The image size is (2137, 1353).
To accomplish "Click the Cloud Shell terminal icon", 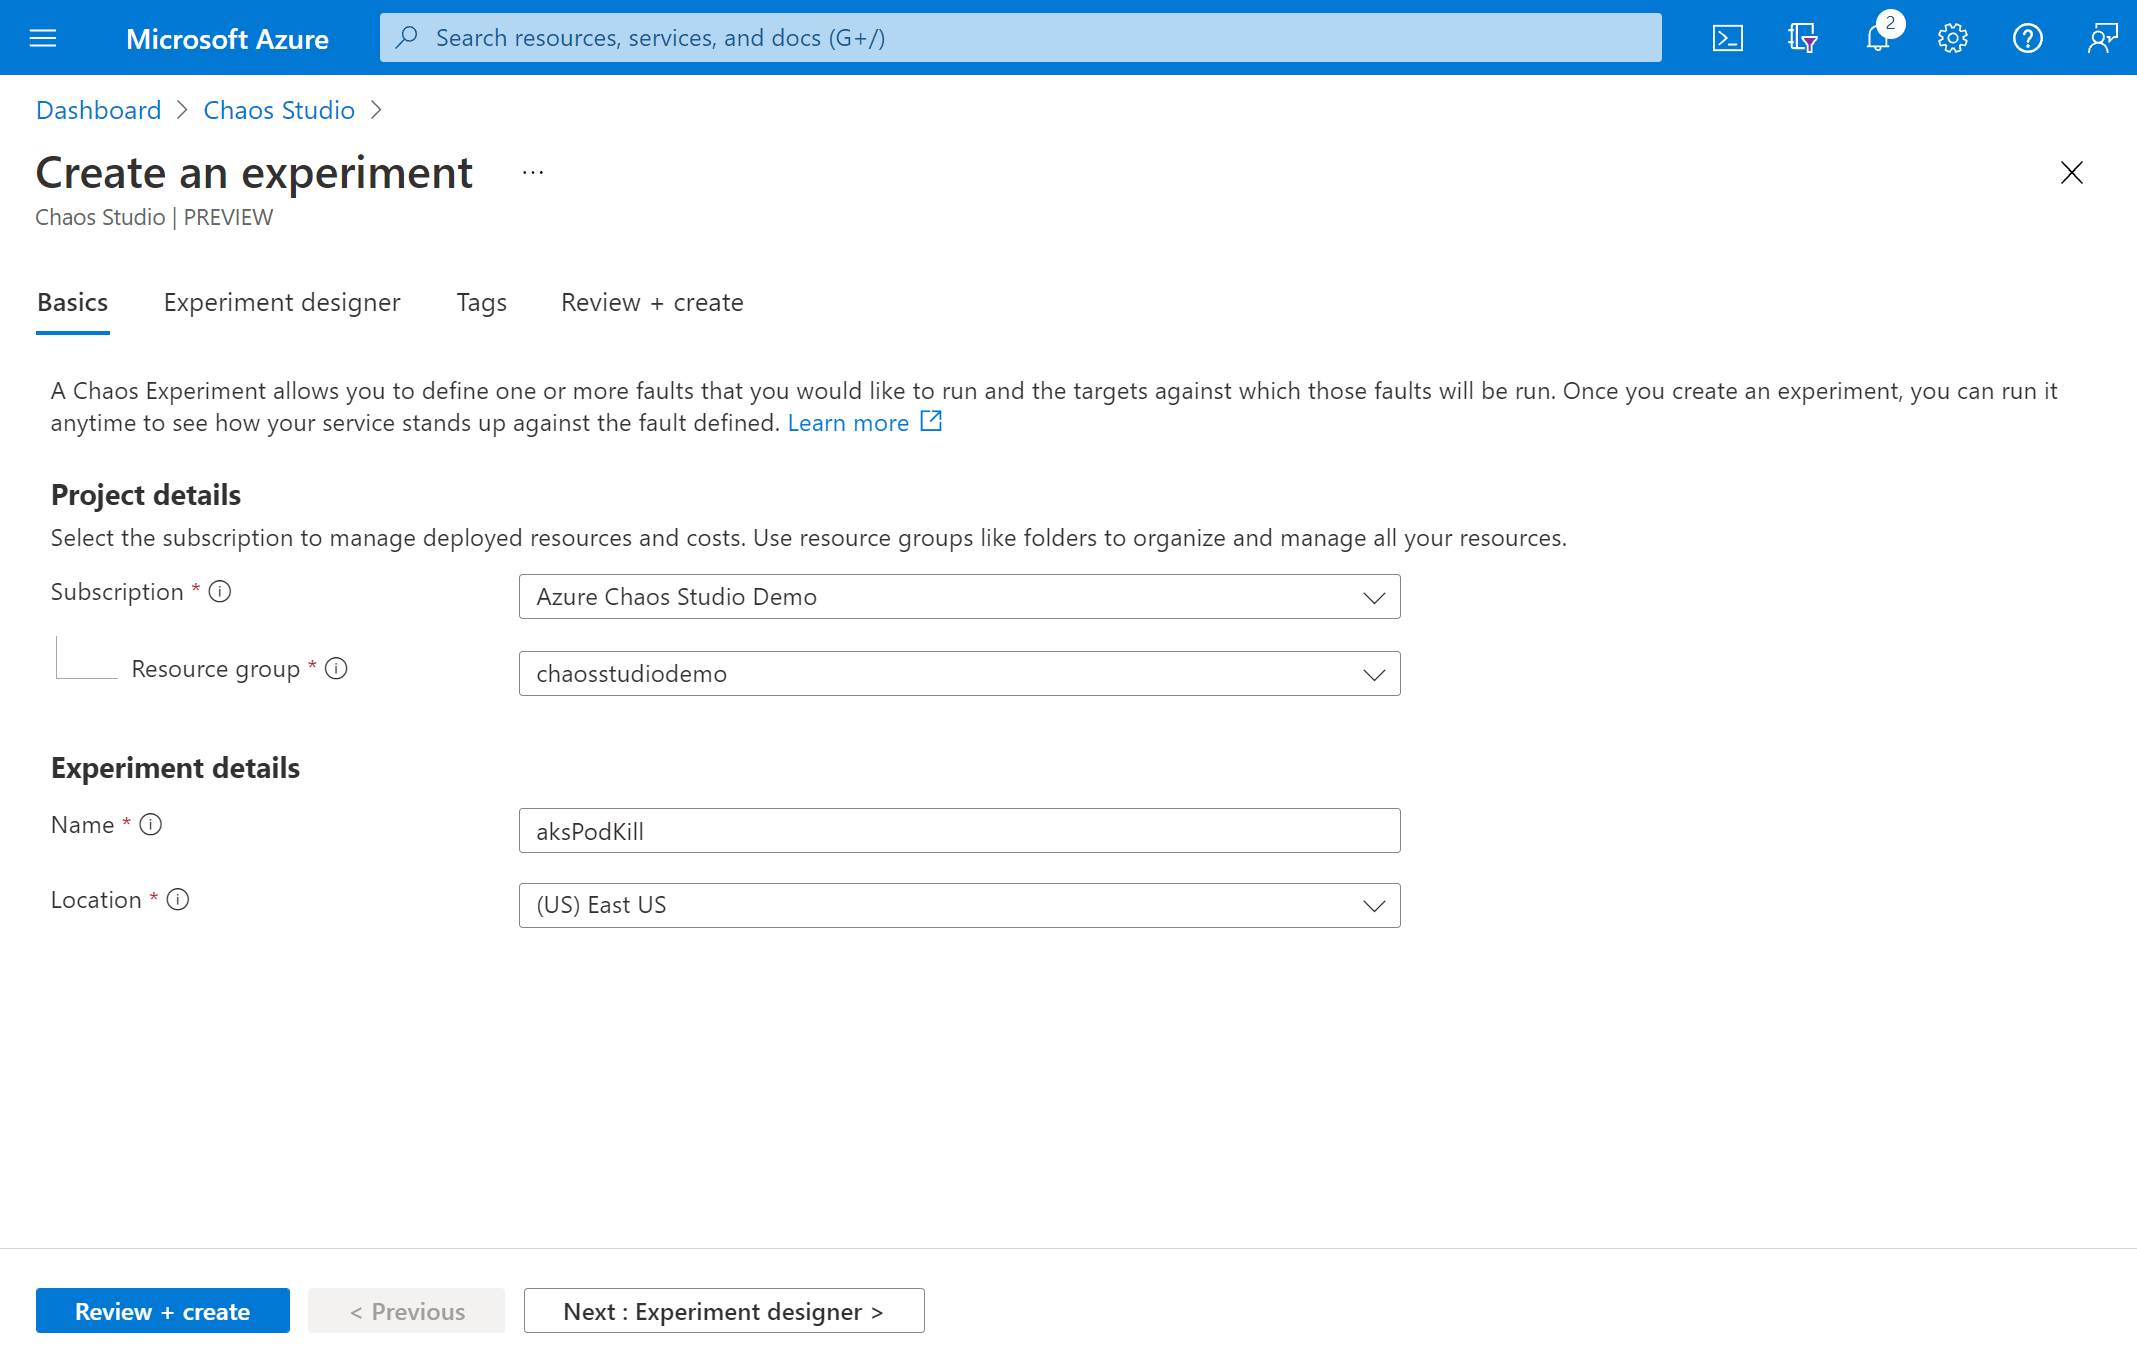I will point(1727,36).
